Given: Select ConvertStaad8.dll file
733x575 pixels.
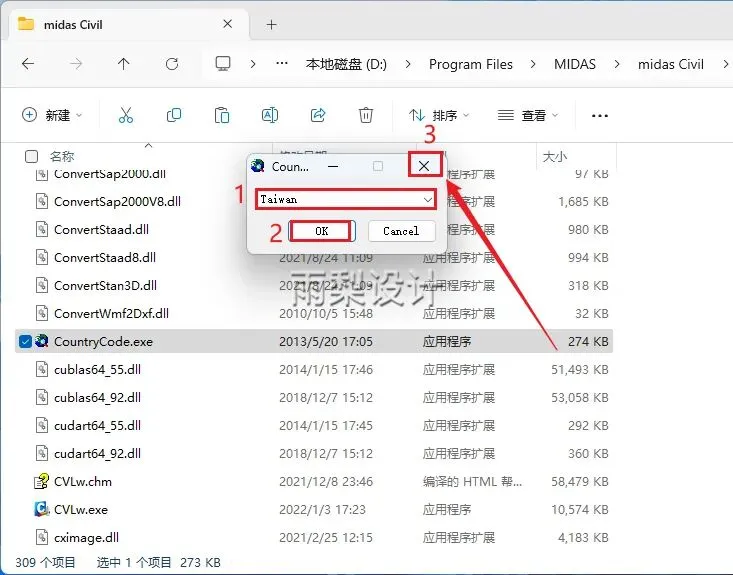Looking at the screenshot, I should click(x=105, y=258).
